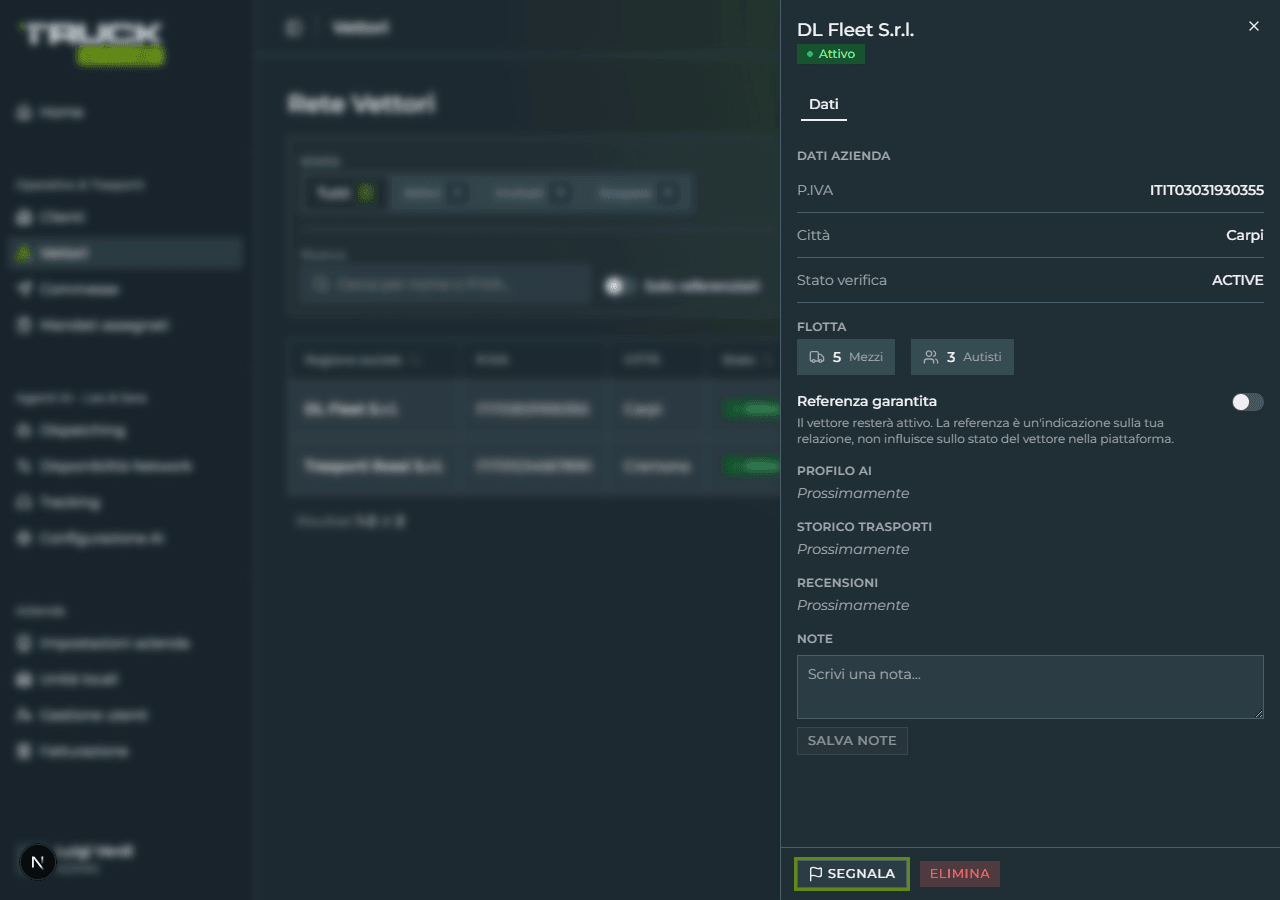
Task: Click the Cremona cell in the carriers table
Action: [x=656, y=466]
